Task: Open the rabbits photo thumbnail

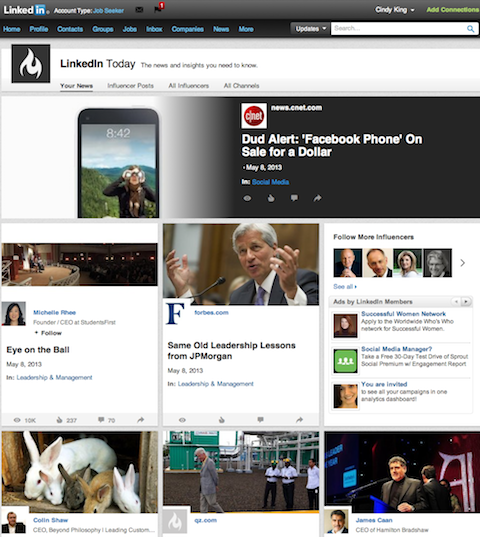Action: coord(79,472)
